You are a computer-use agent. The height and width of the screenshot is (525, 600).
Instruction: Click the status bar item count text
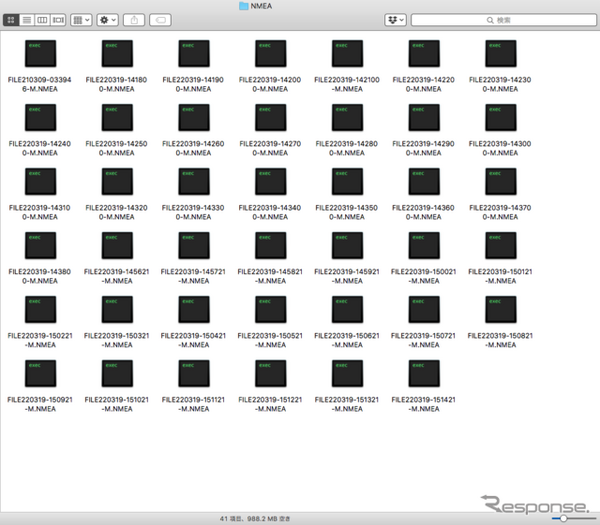click(x=255, y=519)
